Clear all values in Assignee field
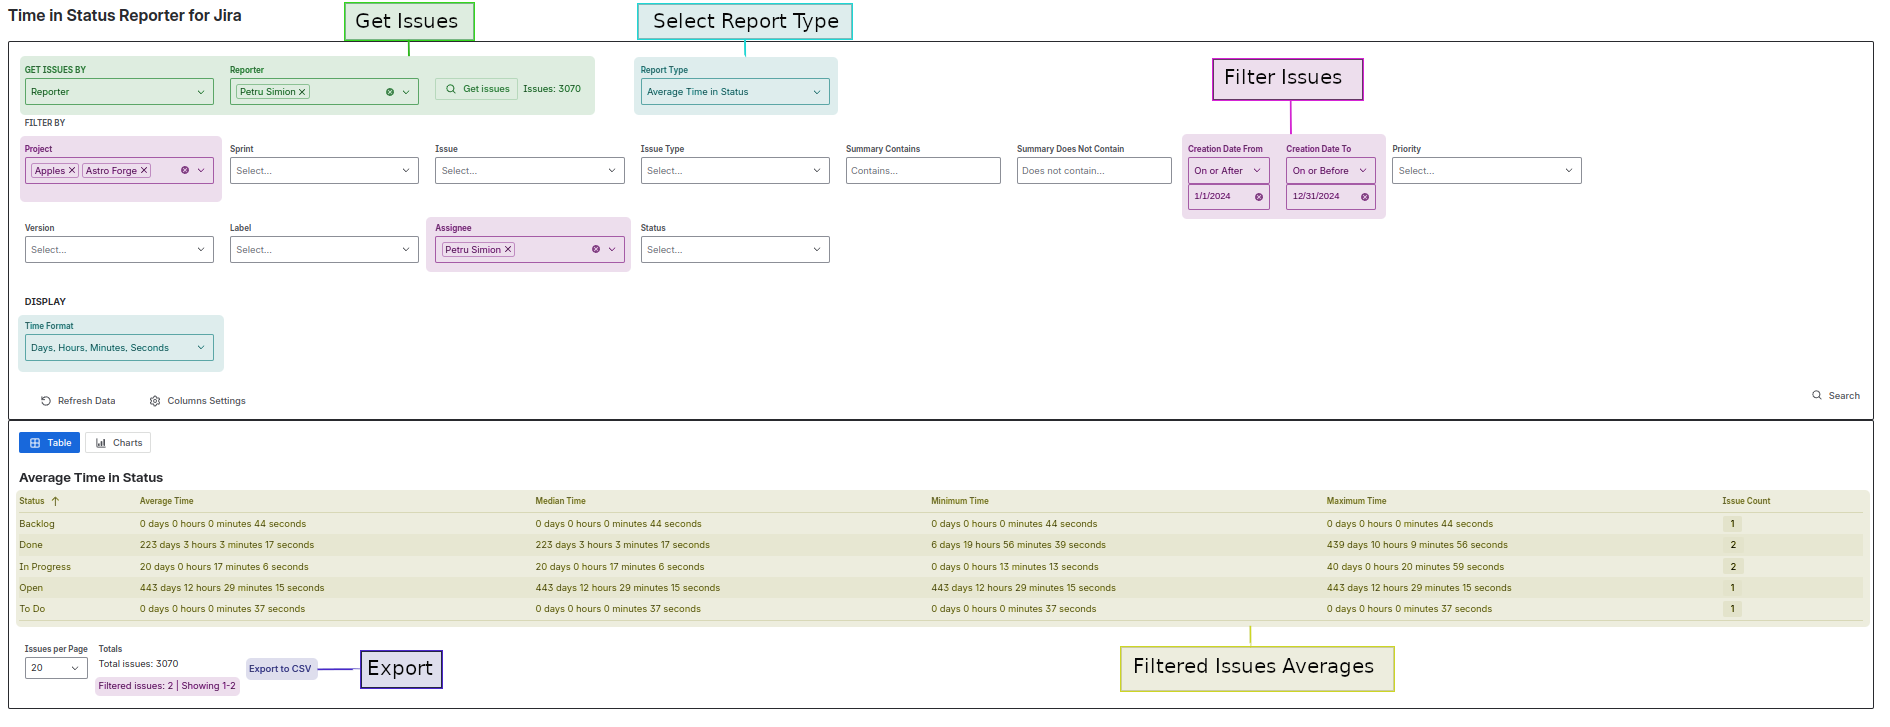 (596, 250)
